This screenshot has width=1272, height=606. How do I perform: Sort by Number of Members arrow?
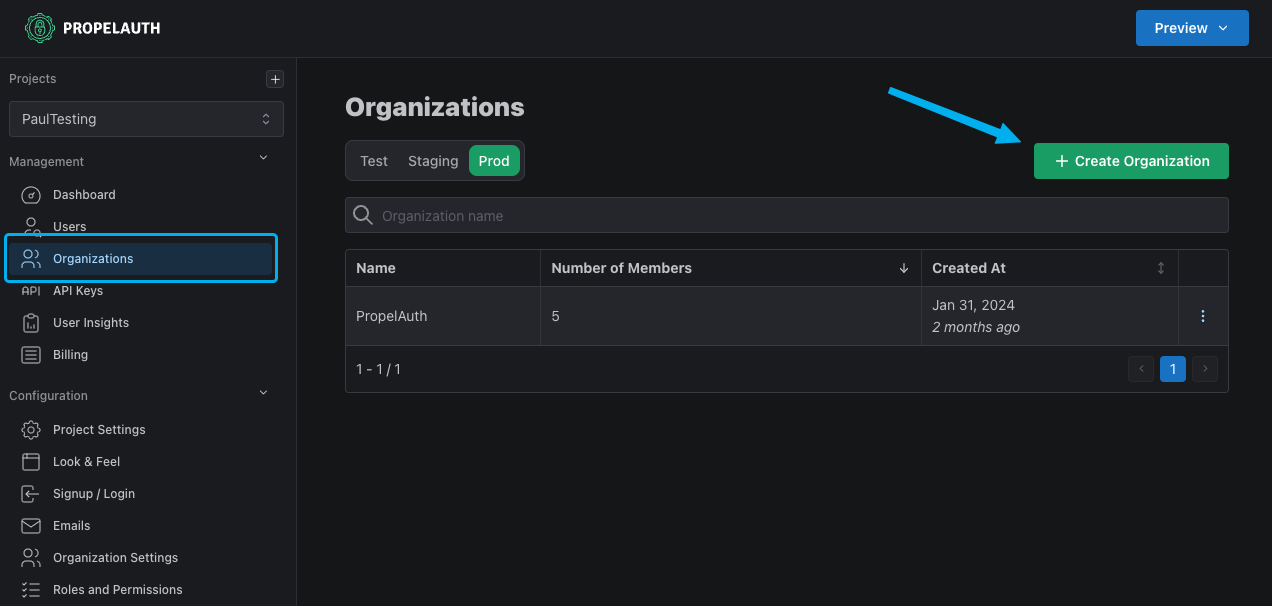[904, 268]
